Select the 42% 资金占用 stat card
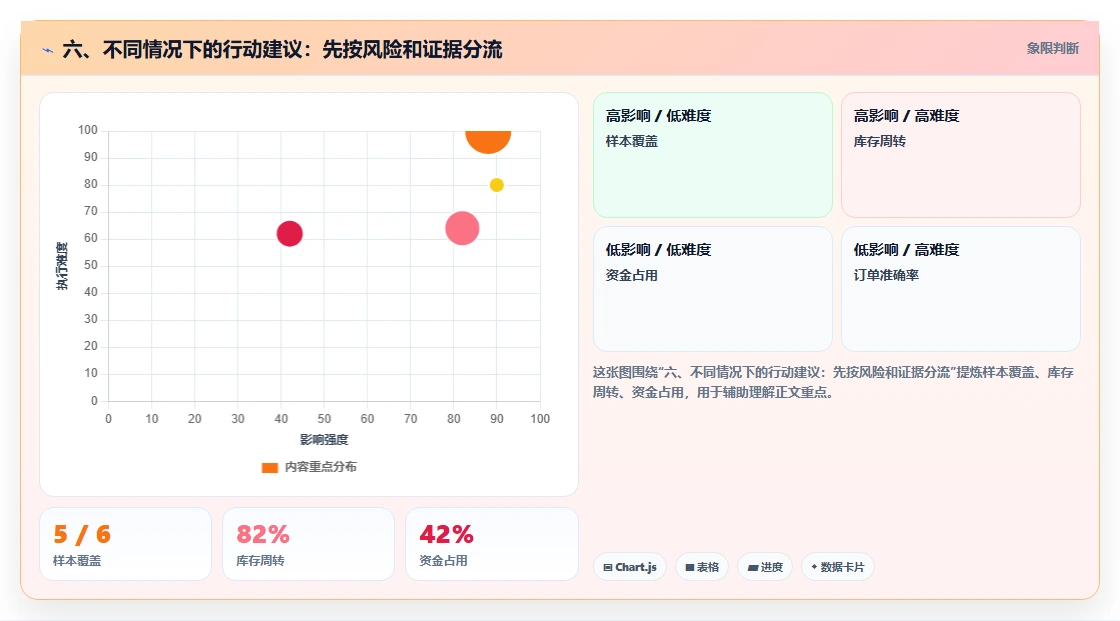 click(491, 545)
